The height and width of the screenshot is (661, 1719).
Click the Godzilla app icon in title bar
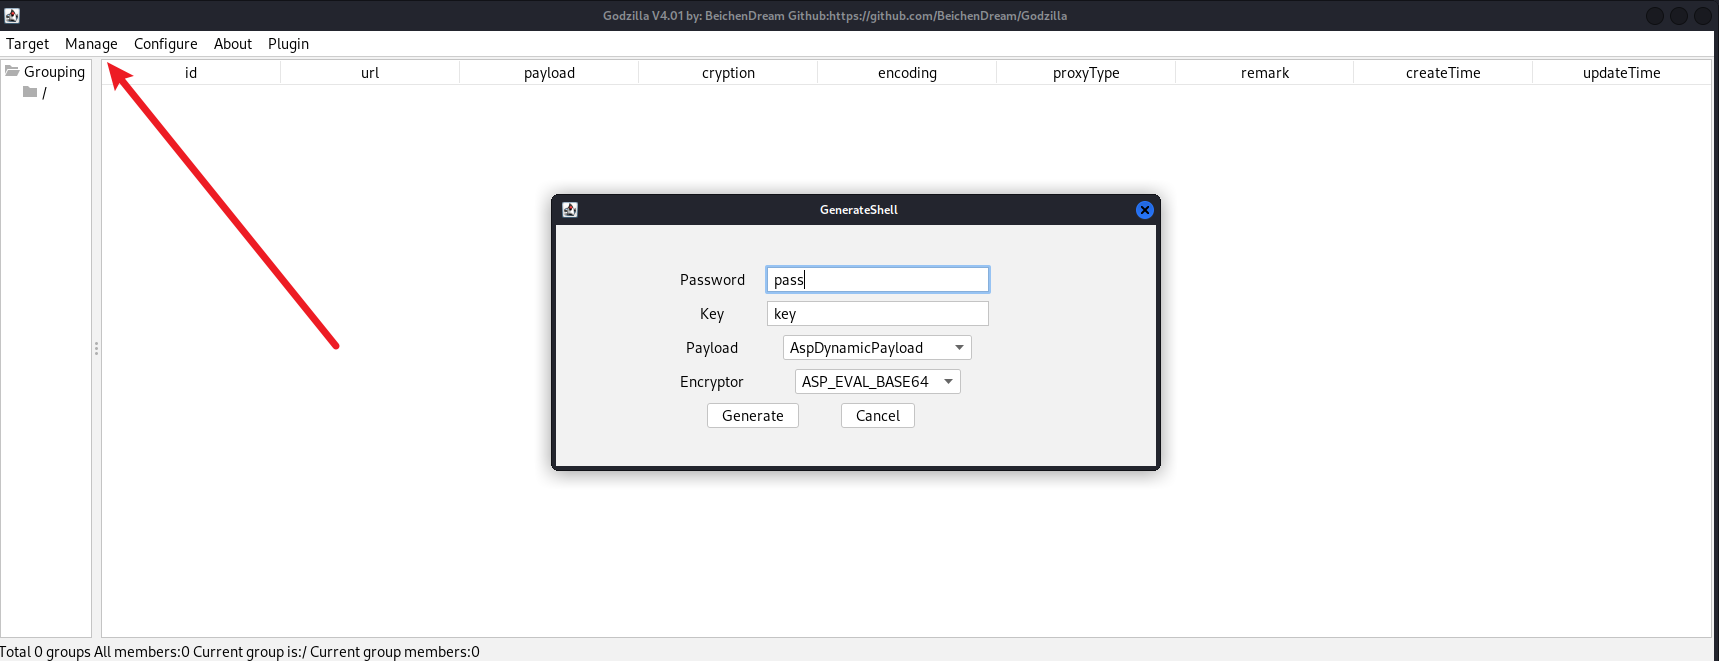pos(12,15)
